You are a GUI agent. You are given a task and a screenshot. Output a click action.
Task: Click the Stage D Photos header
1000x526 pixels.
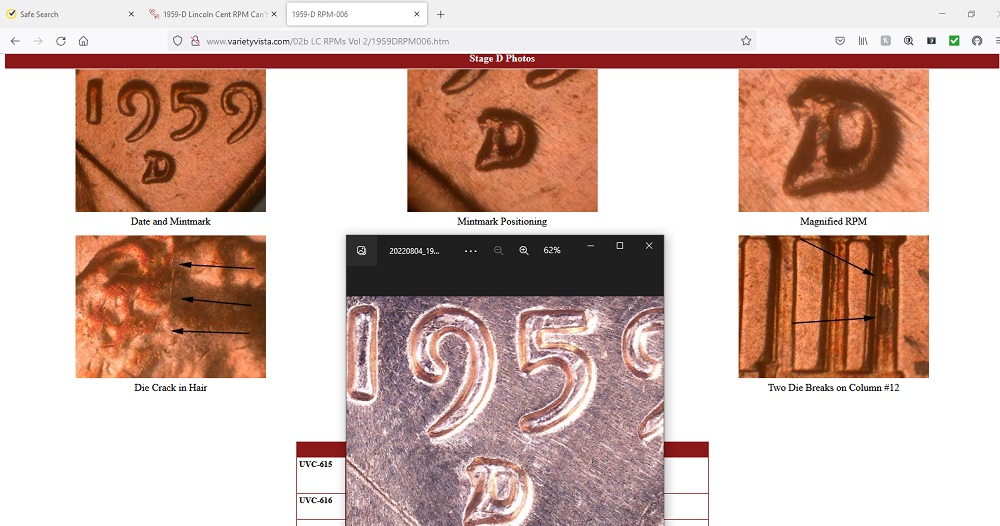click(x=502, y=59)
